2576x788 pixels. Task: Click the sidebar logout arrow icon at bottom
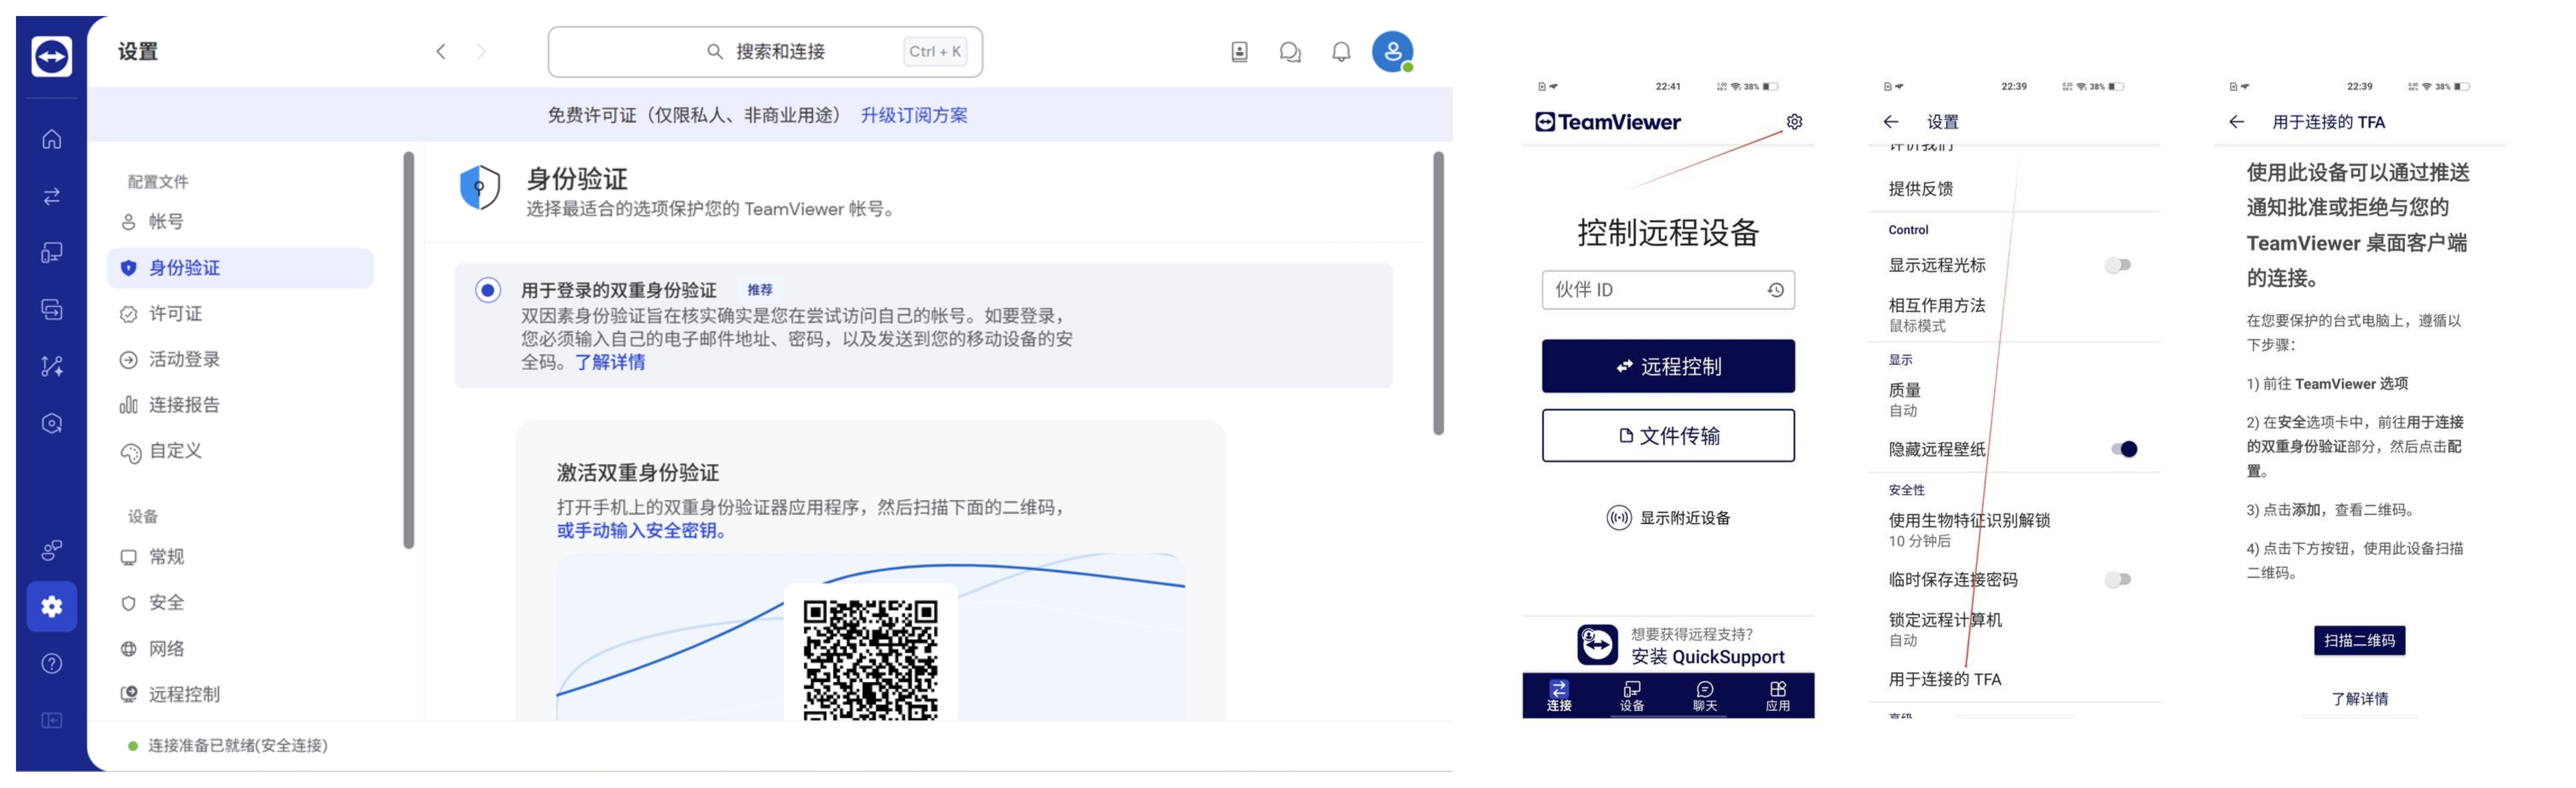52,721
